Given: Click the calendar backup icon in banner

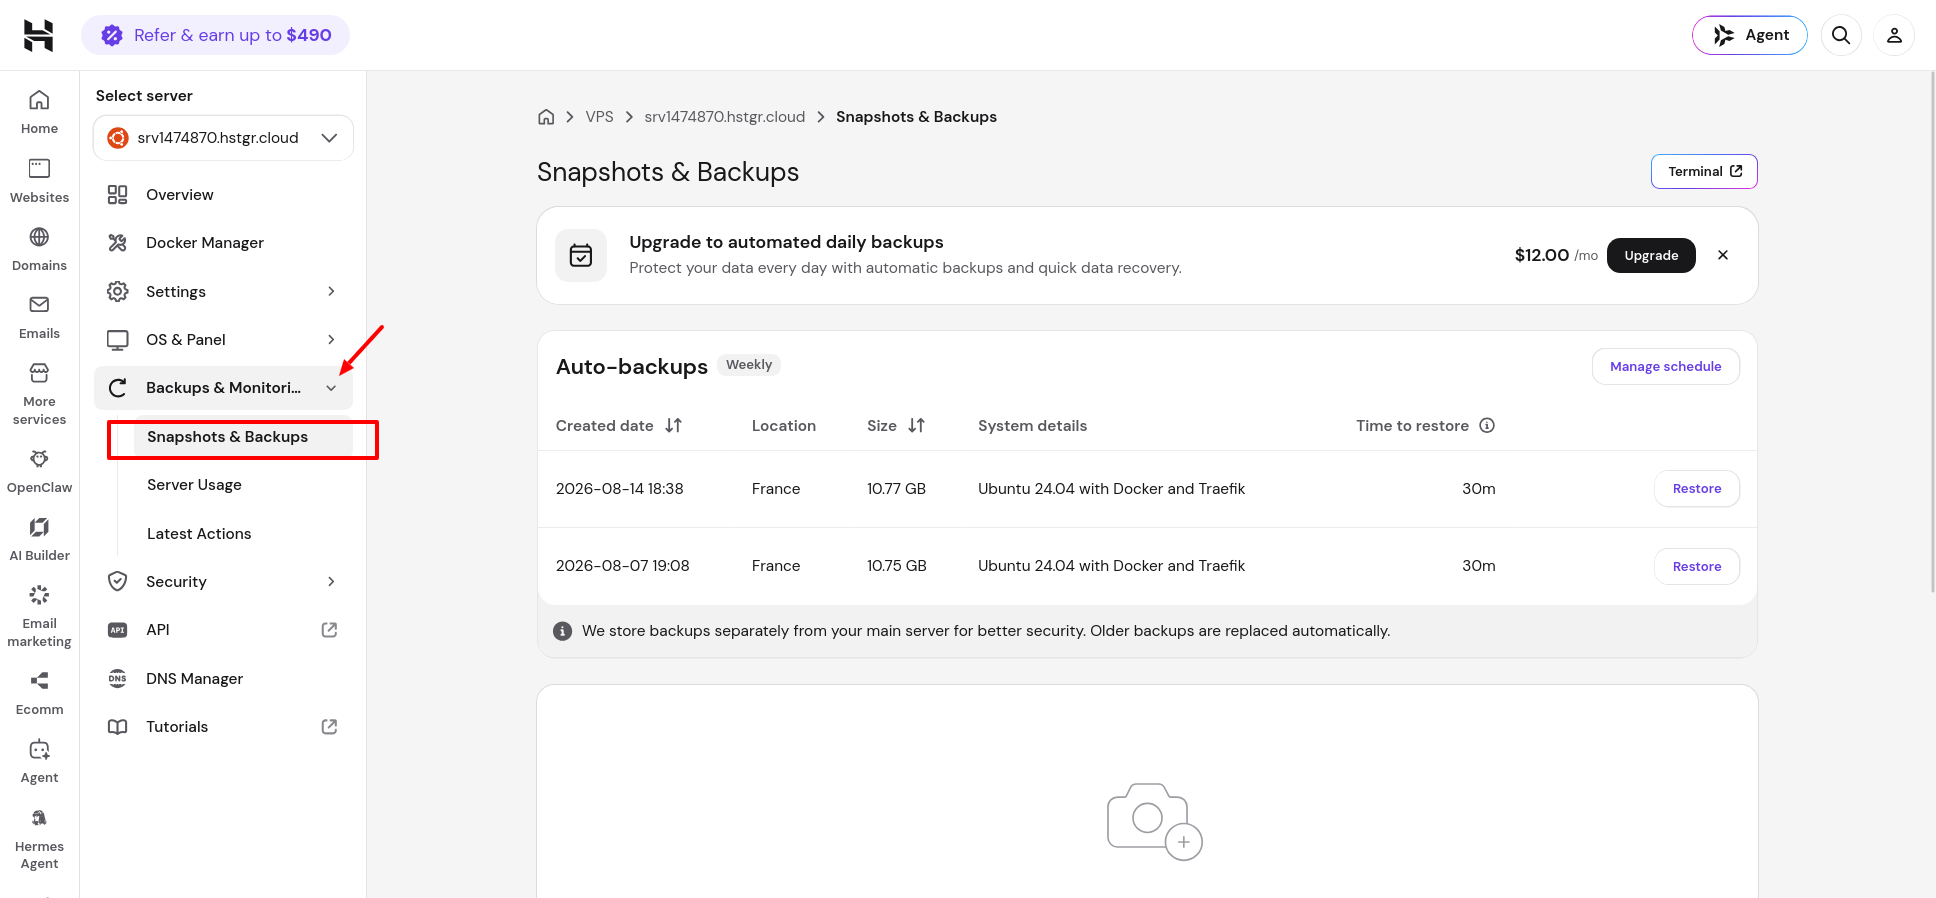Looking at the screenshot, I should click(x=581, y=255).
